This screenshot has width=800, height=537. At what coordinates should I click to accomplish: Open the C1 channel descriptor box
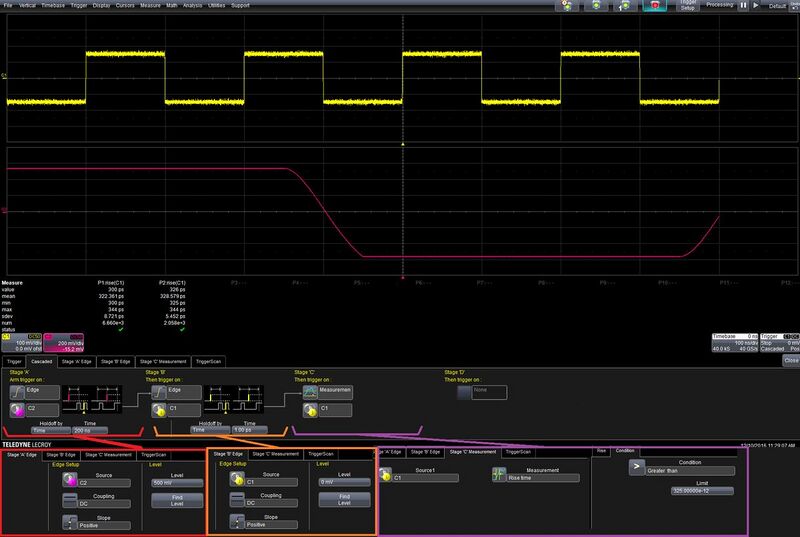point(22,343)
